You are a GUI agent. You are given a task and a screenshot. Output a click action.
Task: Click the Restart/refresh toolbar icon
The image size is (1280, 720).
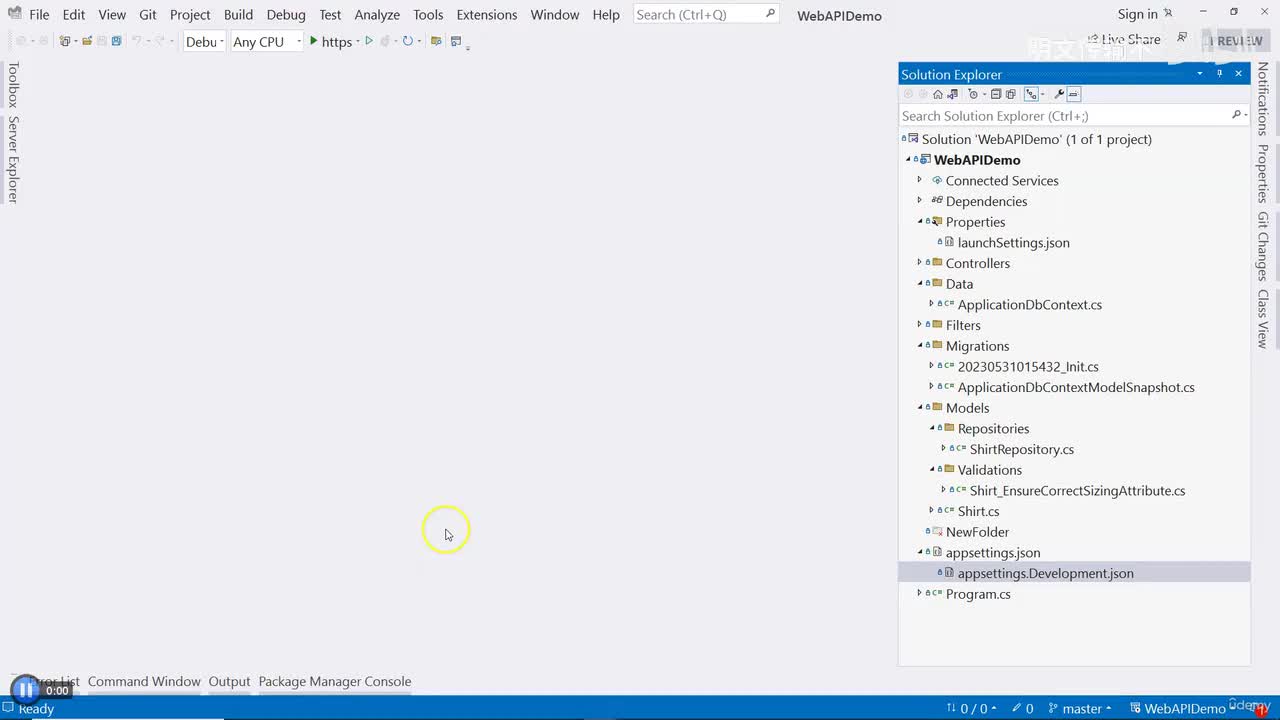click(408, 41)
